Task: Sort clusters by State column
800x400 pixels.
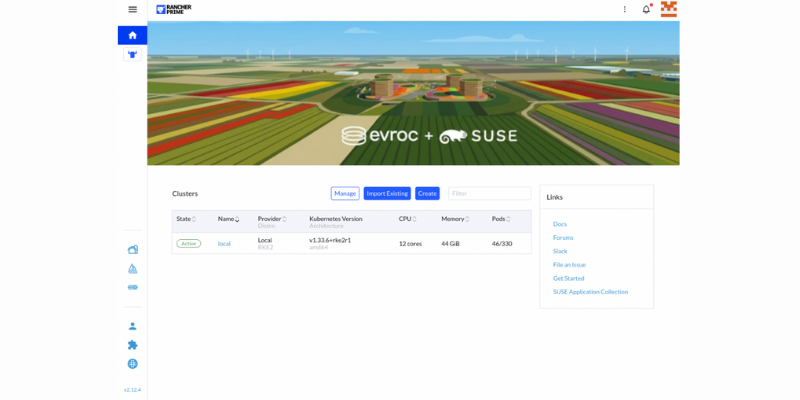Action: (x=186, y=219)
